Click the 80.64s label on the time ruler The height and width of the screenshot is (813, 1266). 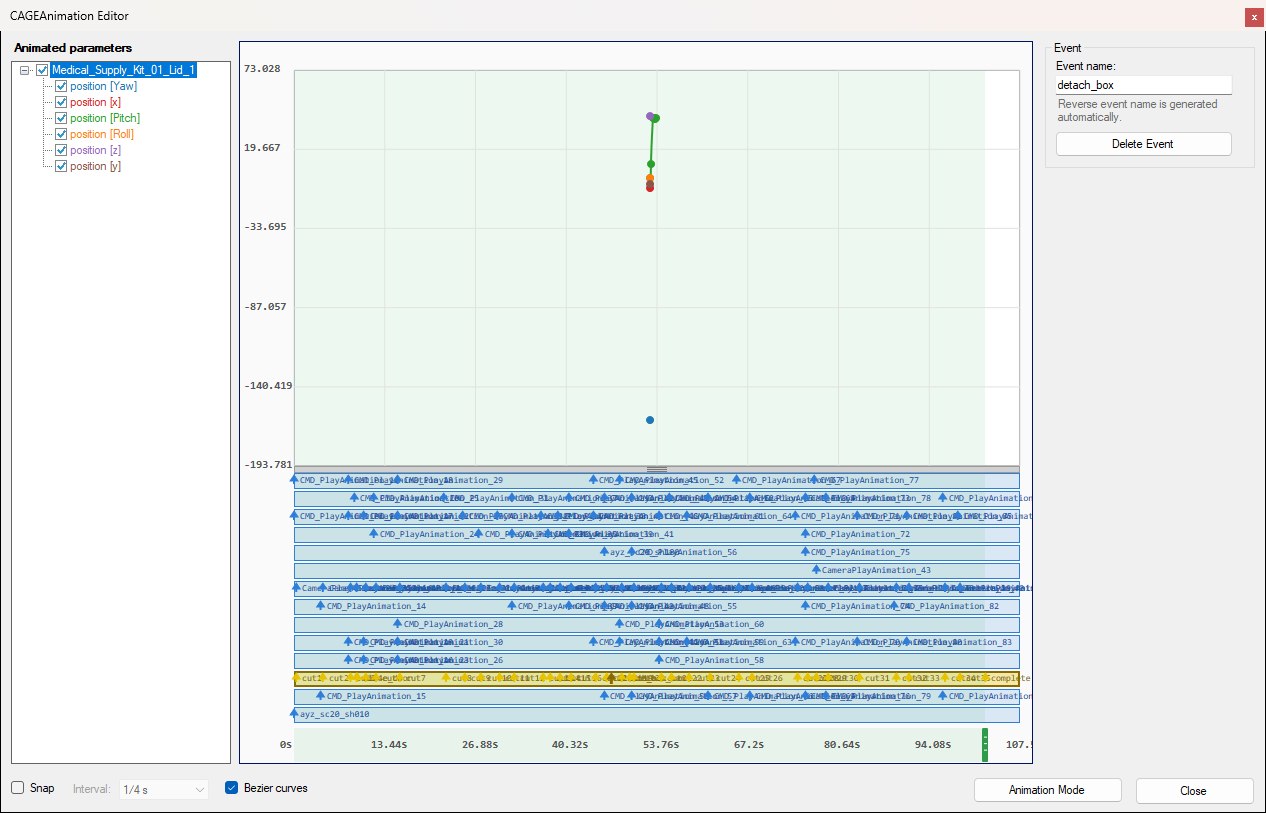(842, 744)
